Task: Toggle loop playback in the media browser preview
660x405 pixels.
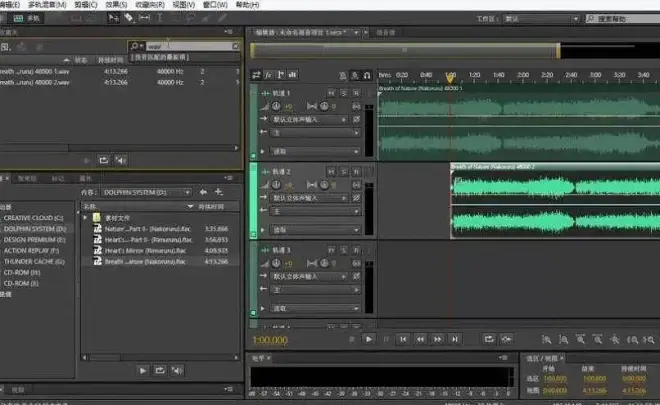Action: point(160,370)
